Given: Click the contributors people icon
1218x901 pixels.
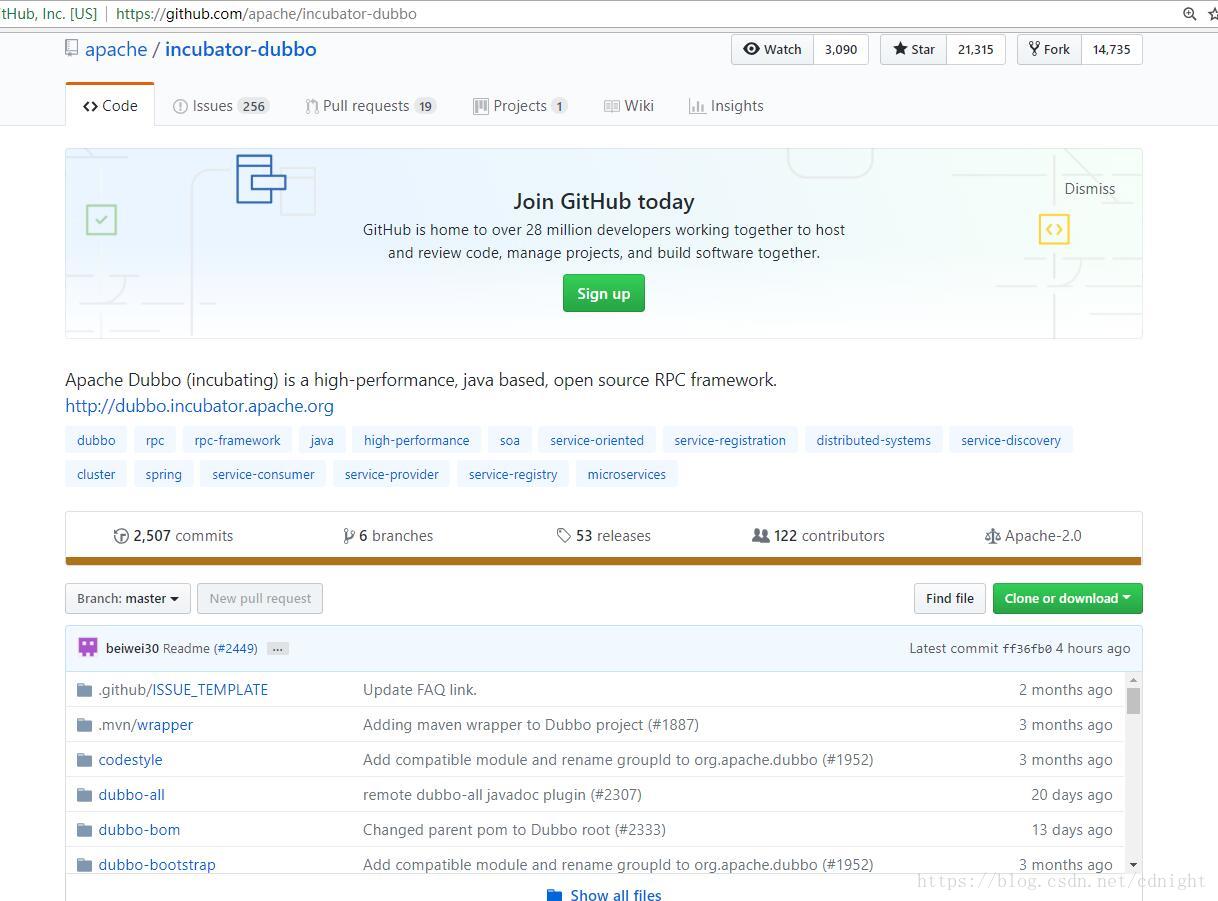Looking at the screenshot, I should (x=761, y=536).
